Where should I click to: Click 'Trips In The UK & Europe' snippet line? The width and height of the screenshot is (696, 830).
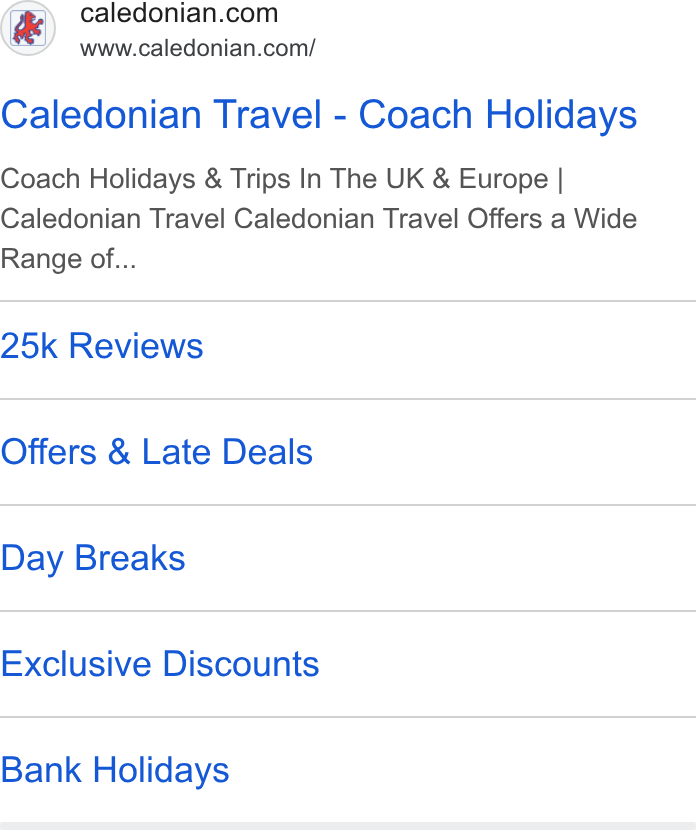[x=389, y=179]
